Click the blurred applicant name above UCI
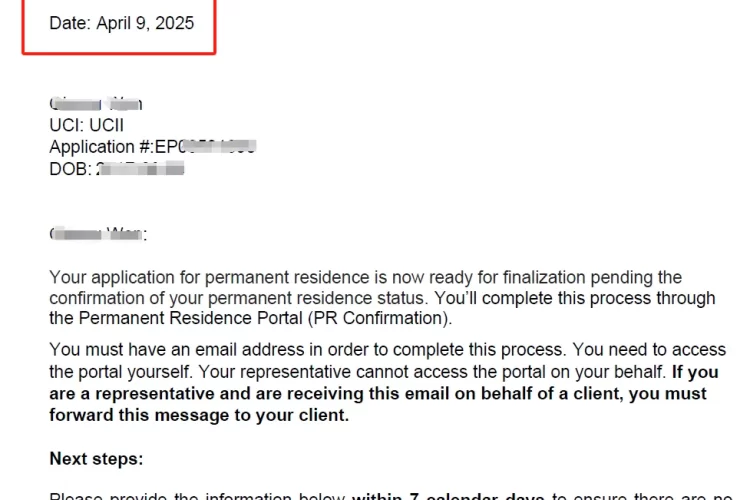The width and height of the screenshot is (750, 500). click(x=96, y=103)
